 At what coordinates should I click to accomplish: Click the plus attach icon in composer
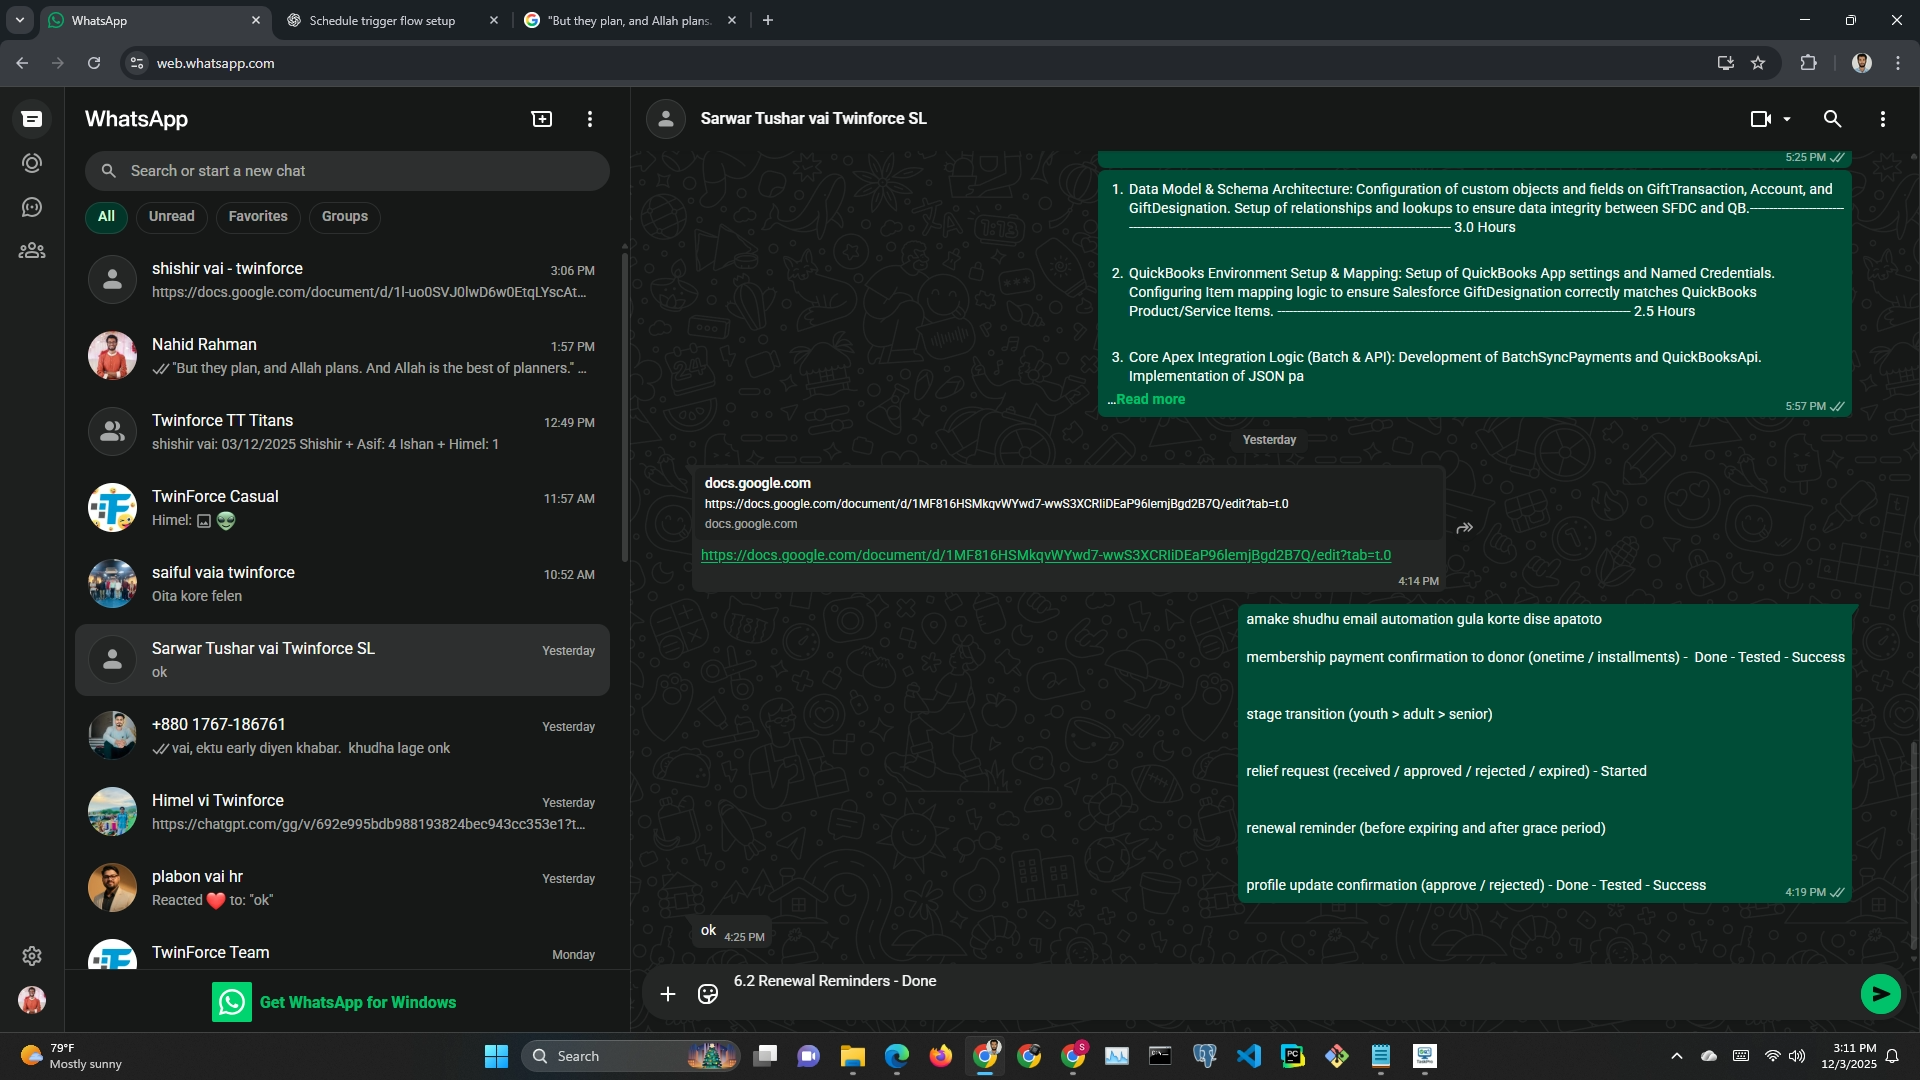668,994
